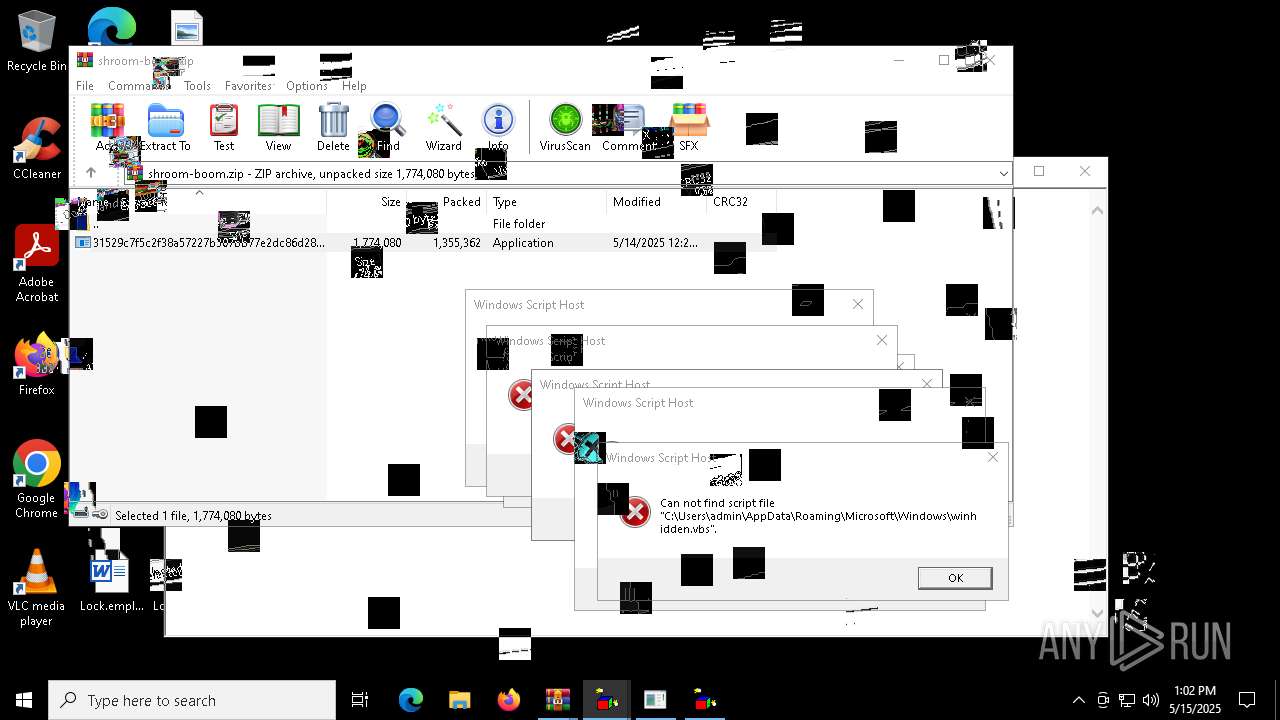The height and width of the screenshot is (720, 1280).
Task: Open the notification center icon
Action: pyautogui.click(x=1247, y=700)
